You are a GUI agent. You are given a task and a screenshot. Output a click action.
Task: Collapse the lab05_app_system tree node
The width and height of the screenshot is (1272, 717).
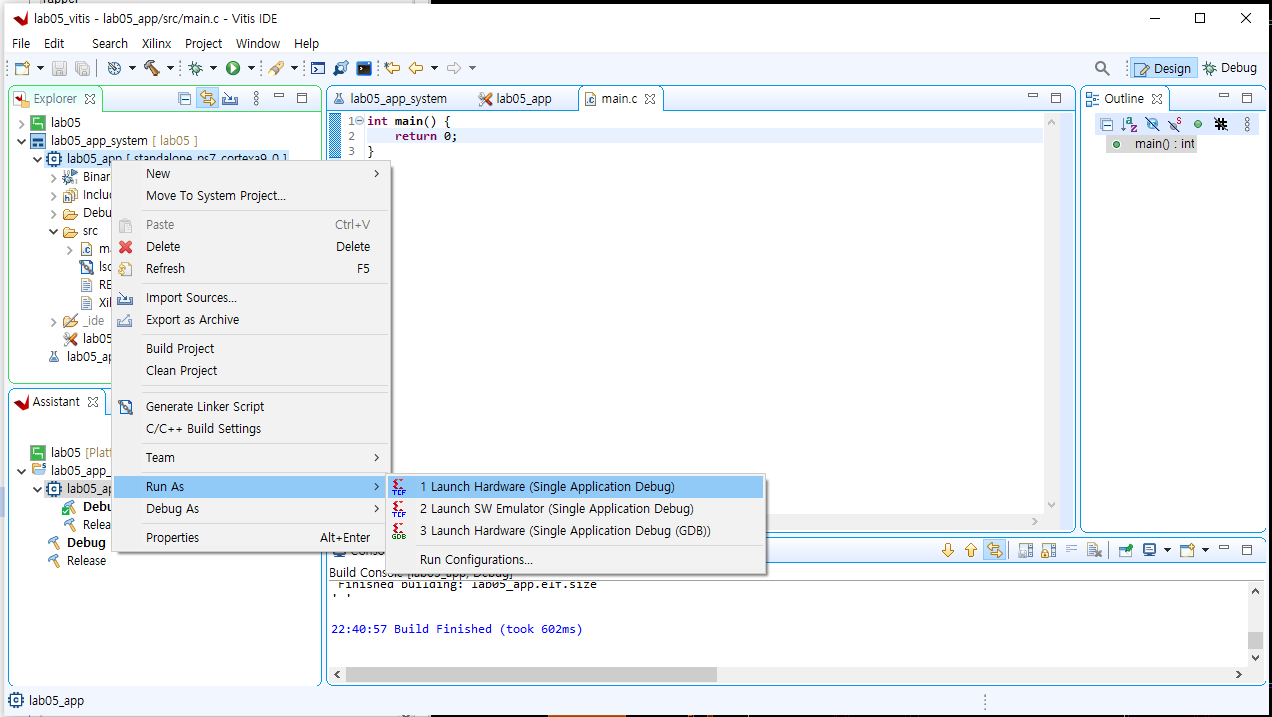pos(22,141)
